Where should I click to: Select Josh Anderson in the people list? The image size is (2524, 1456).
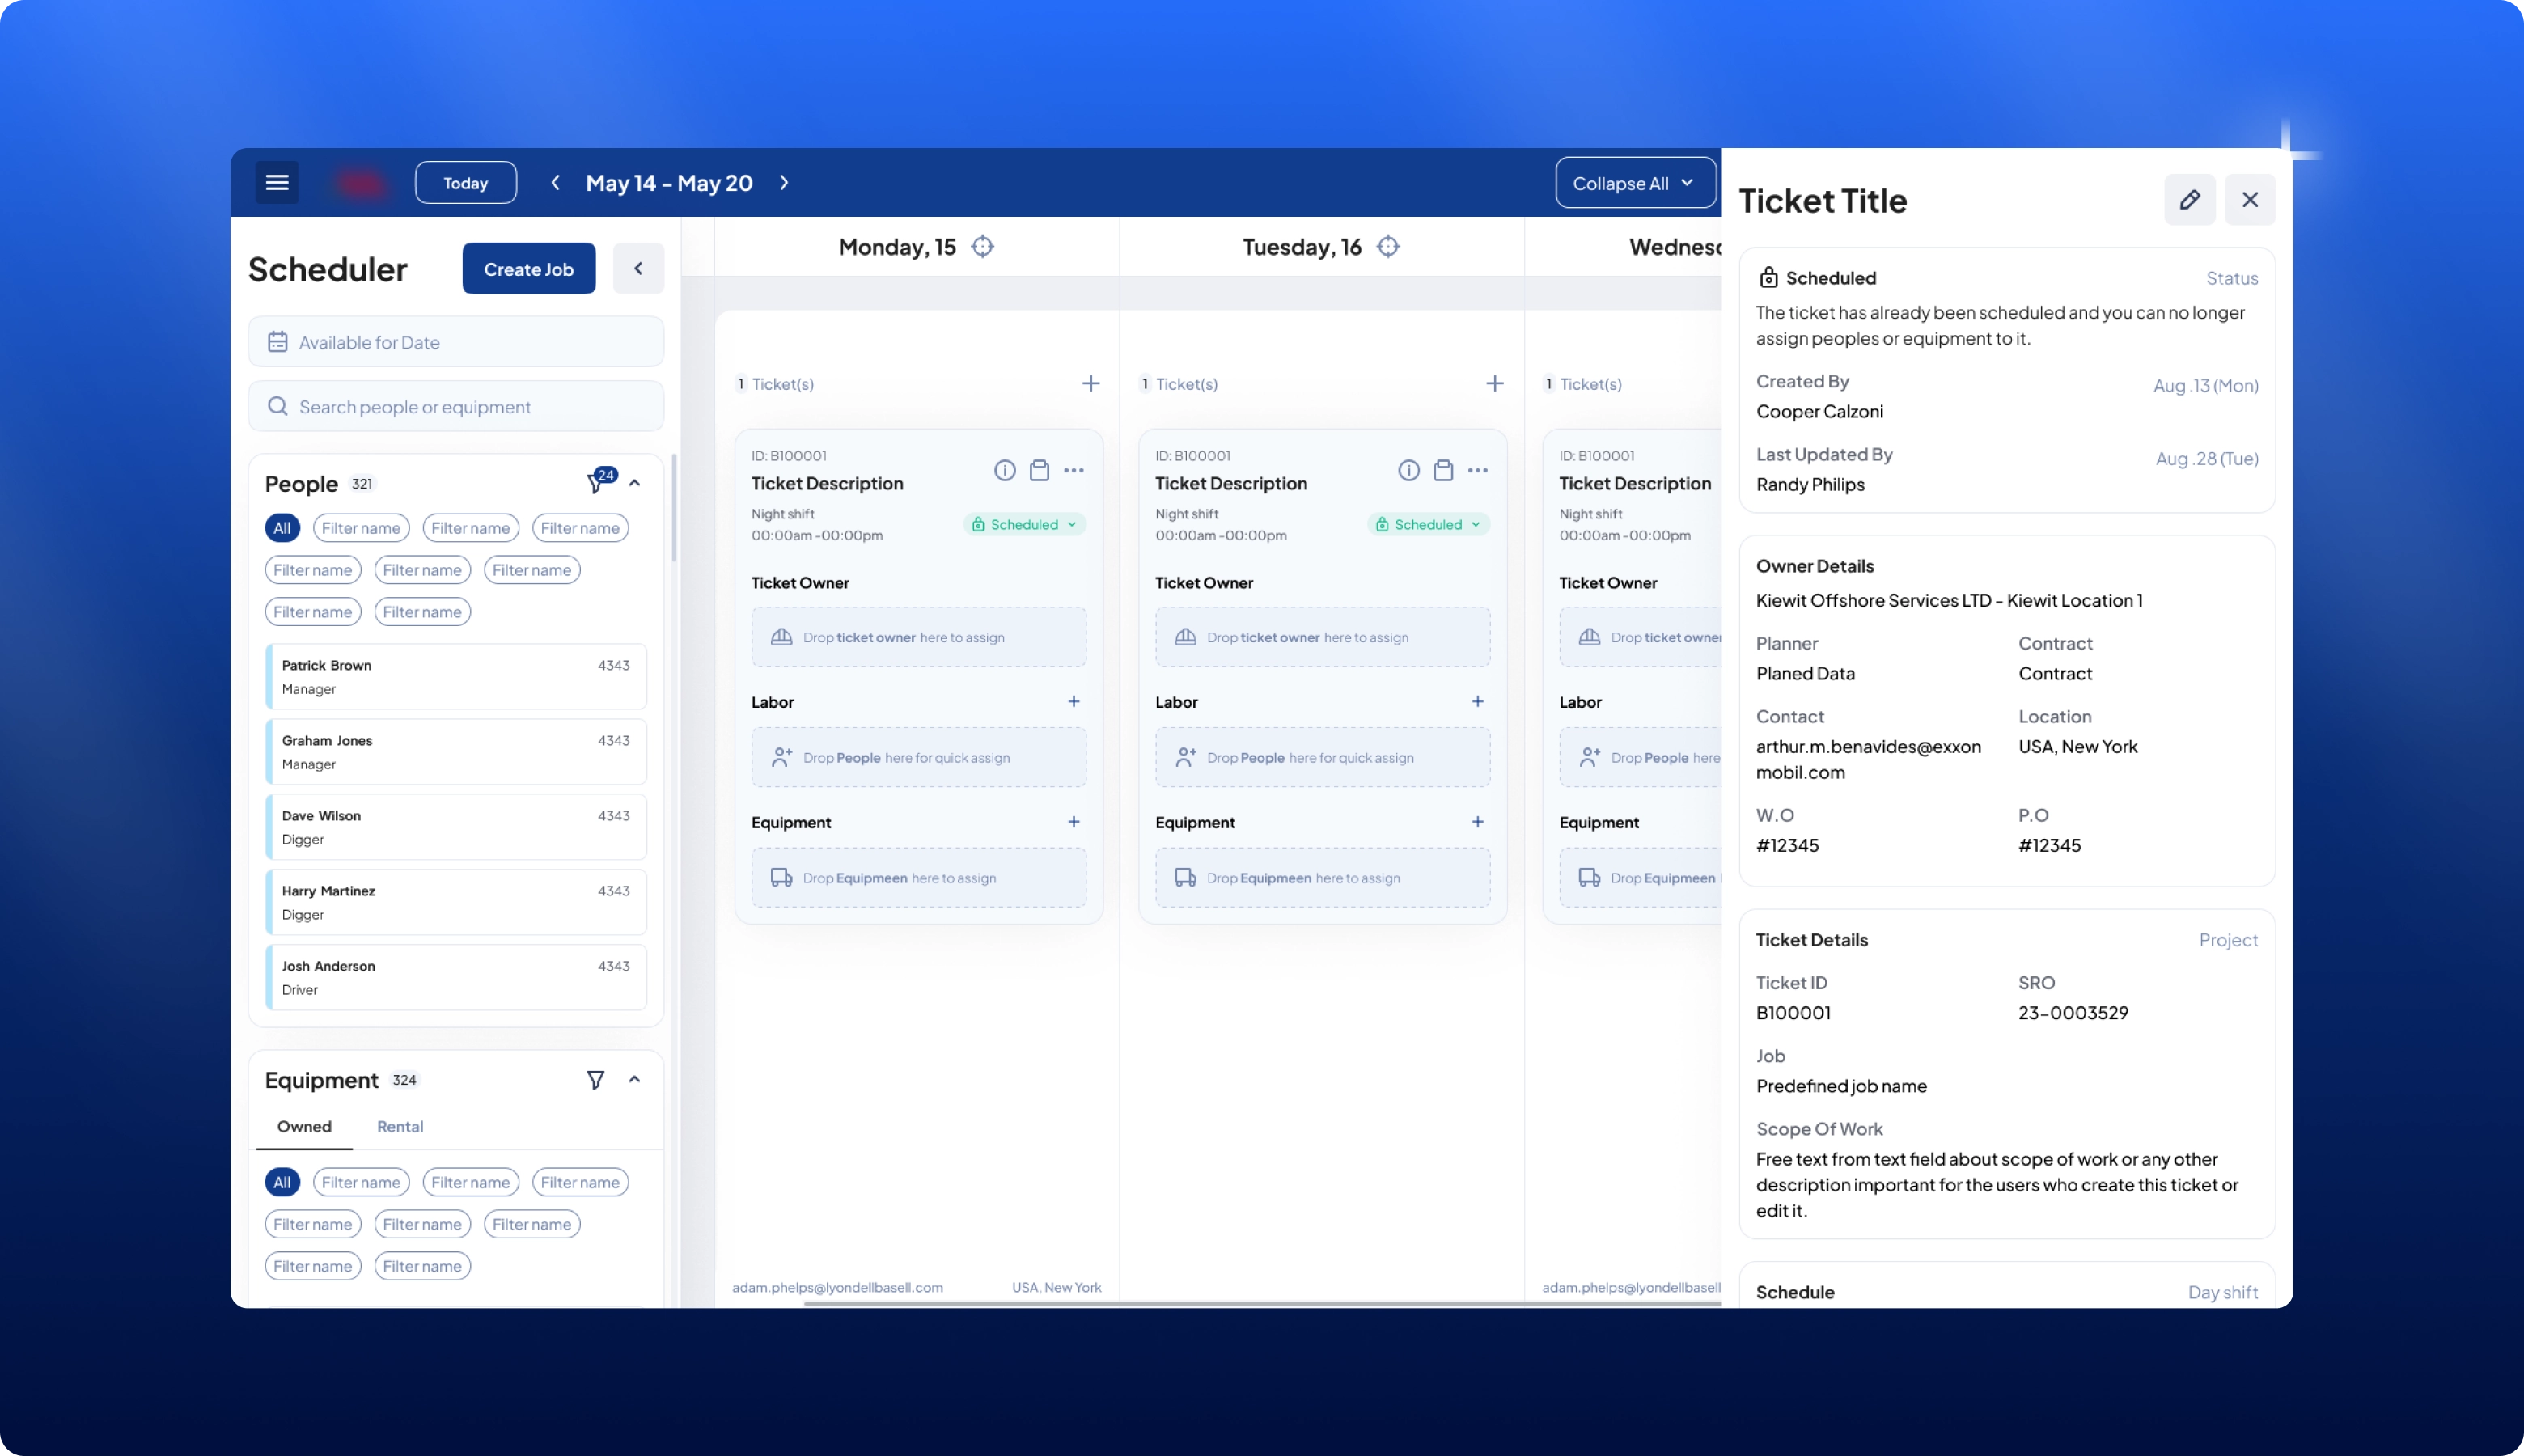[x=456, y=977]
